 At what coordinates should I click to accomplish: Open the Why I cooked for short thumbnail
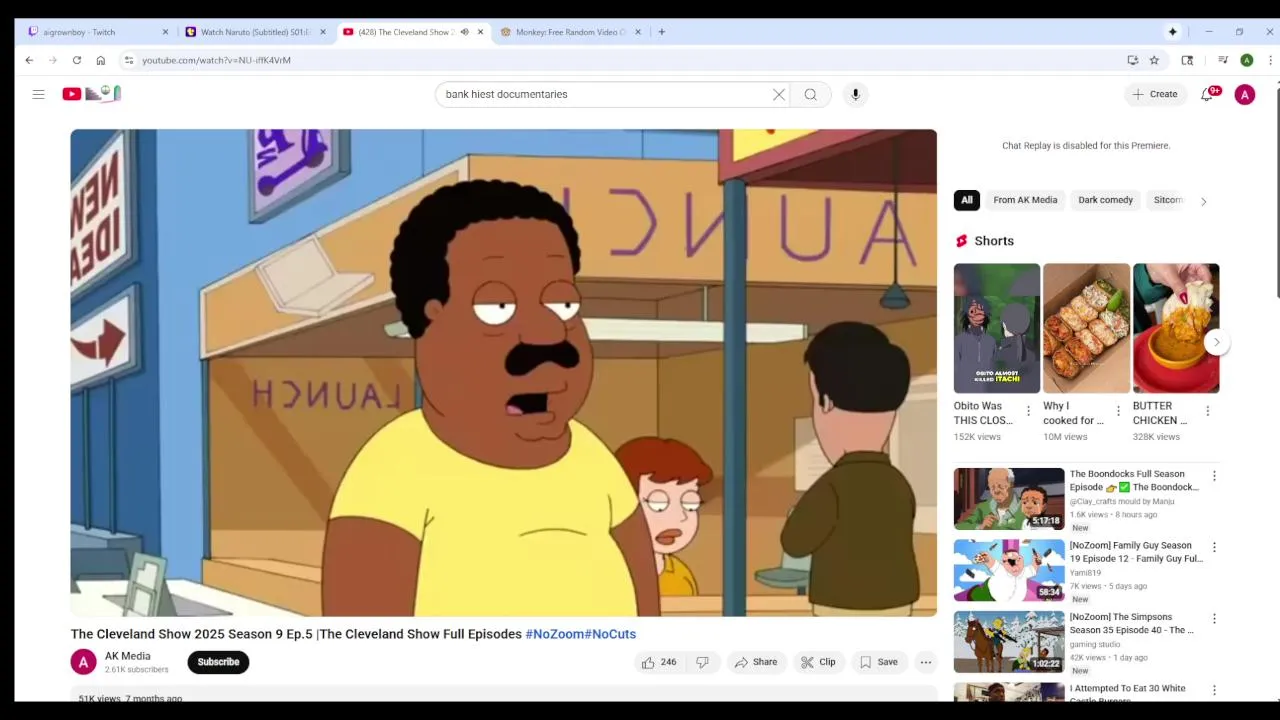(x=1086, y=328)
